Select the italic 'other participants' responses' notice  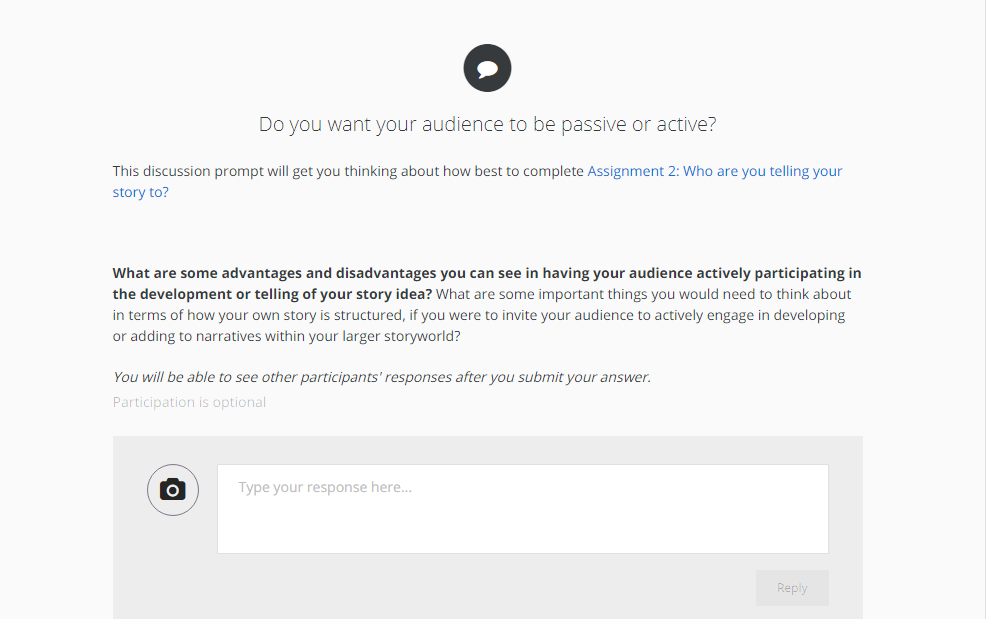coord(381,377)
